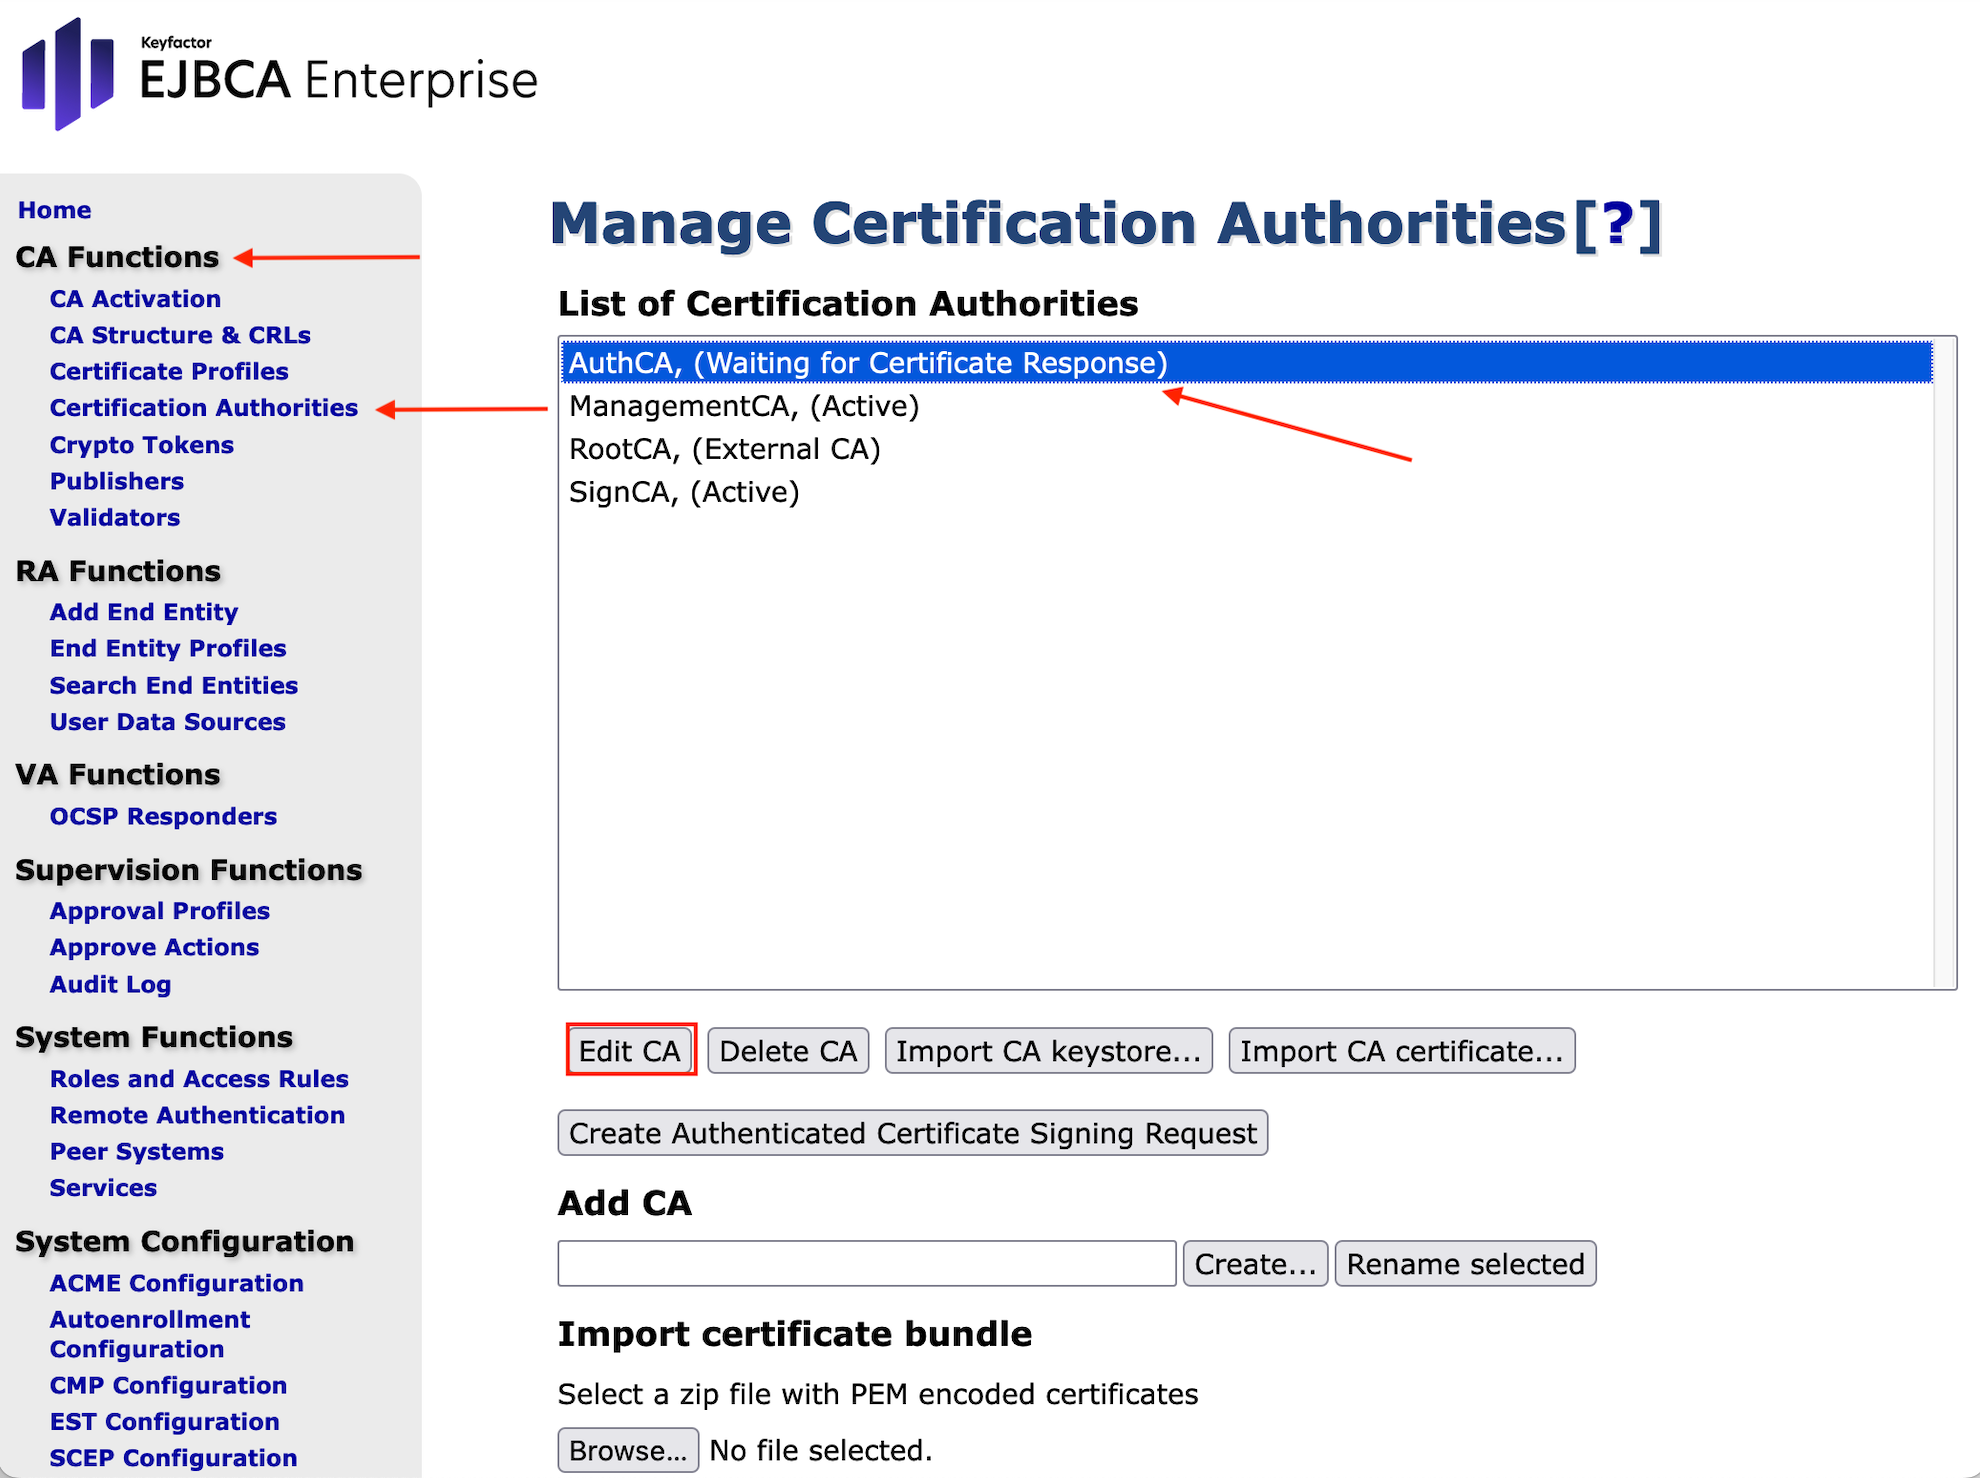This screenshot has height=1478, width=1980.
Task: Open Import CA keystore dialog
Action: [1048, 1051]
